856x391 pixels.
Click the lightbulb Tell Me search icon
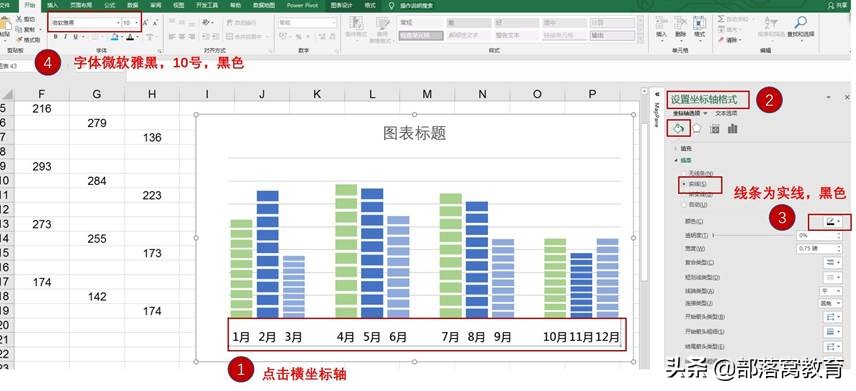(x=391, y=5)
